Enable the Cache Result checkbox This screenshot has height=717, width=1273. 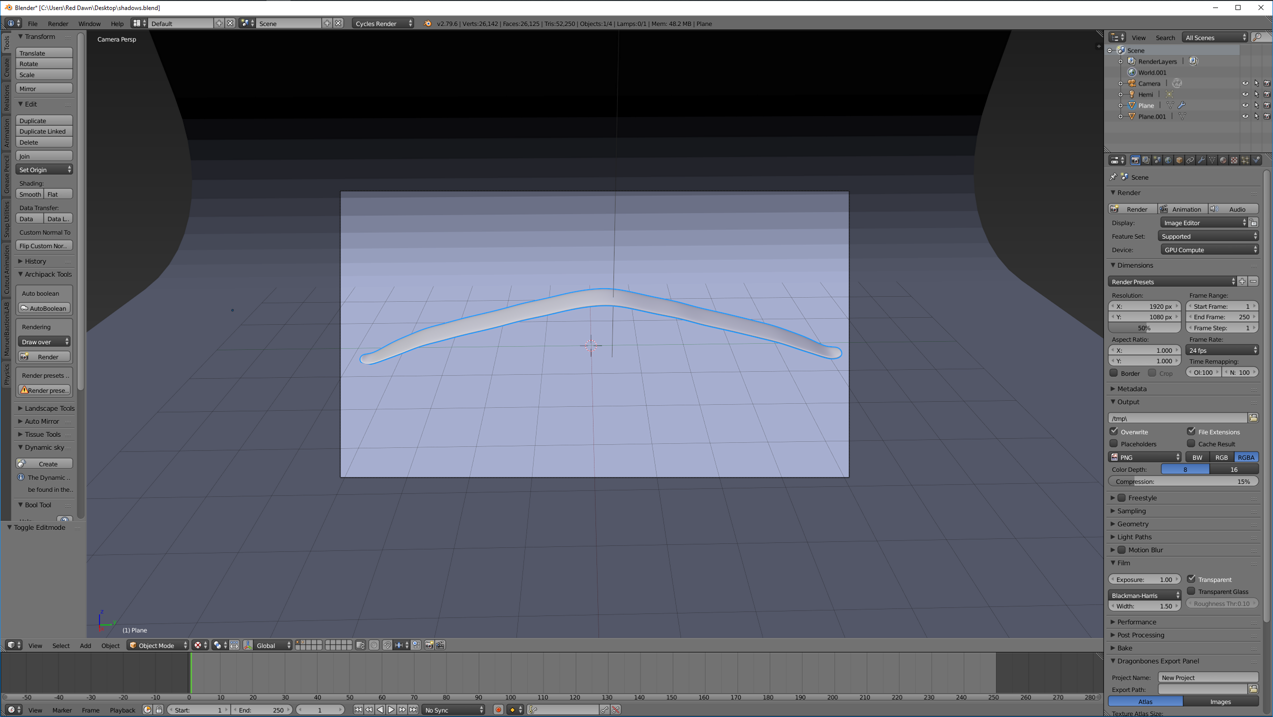click(1191, 444)
